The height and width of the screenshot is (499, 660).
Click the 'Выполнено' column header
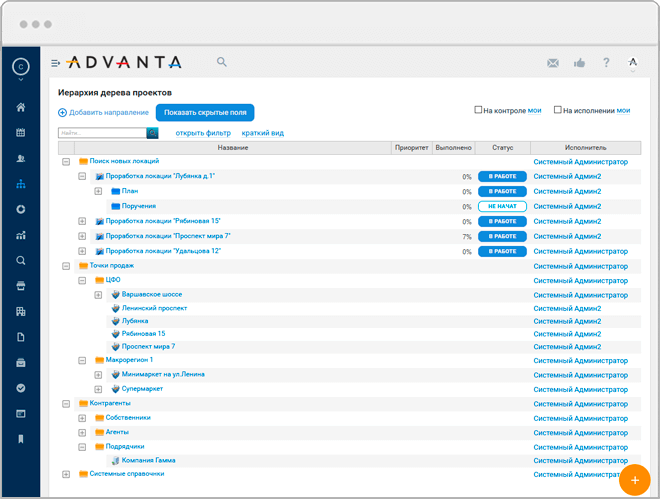(453, 148)
